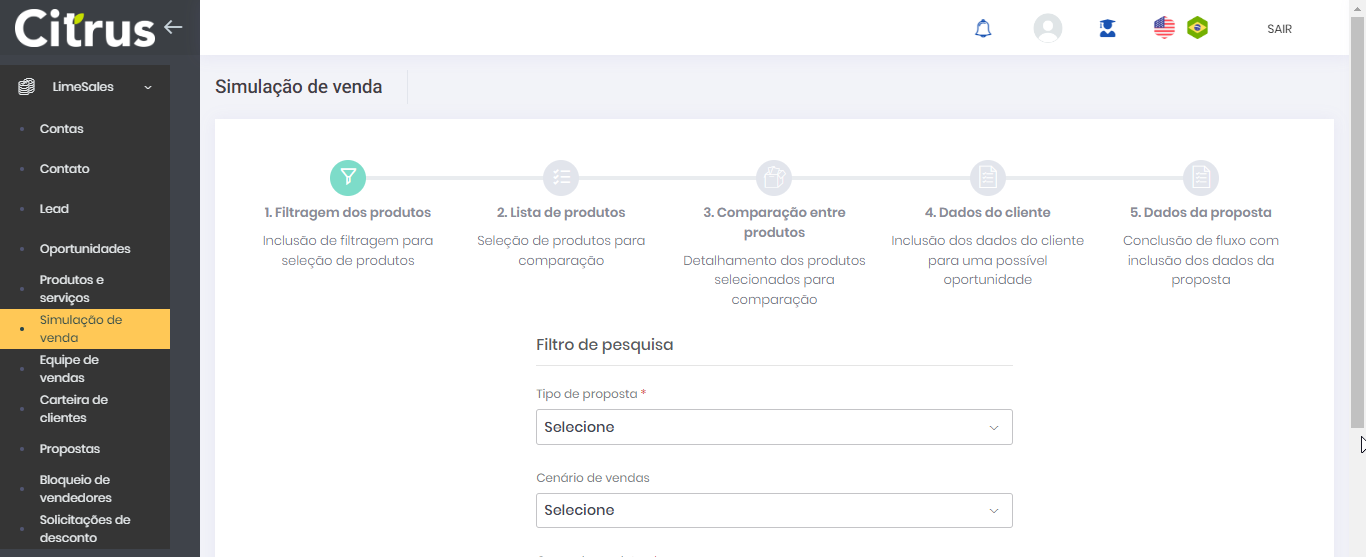
Task: Open the user profile avatar
Action: 1047,29
